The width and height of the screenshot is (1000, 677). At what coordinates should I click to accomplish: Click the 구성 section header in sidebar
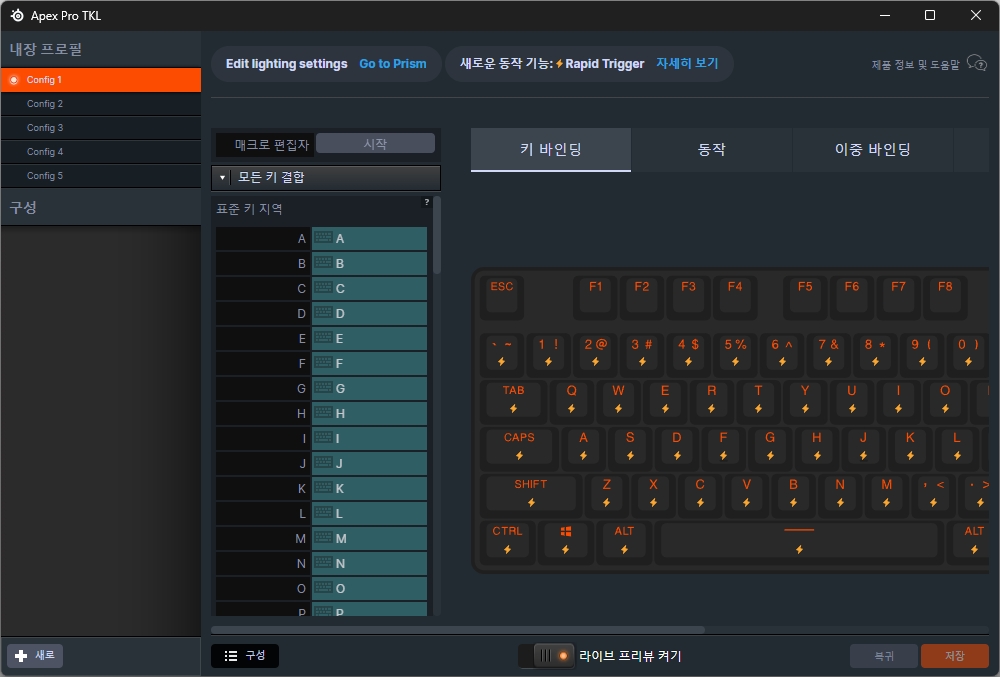point(101,208)
